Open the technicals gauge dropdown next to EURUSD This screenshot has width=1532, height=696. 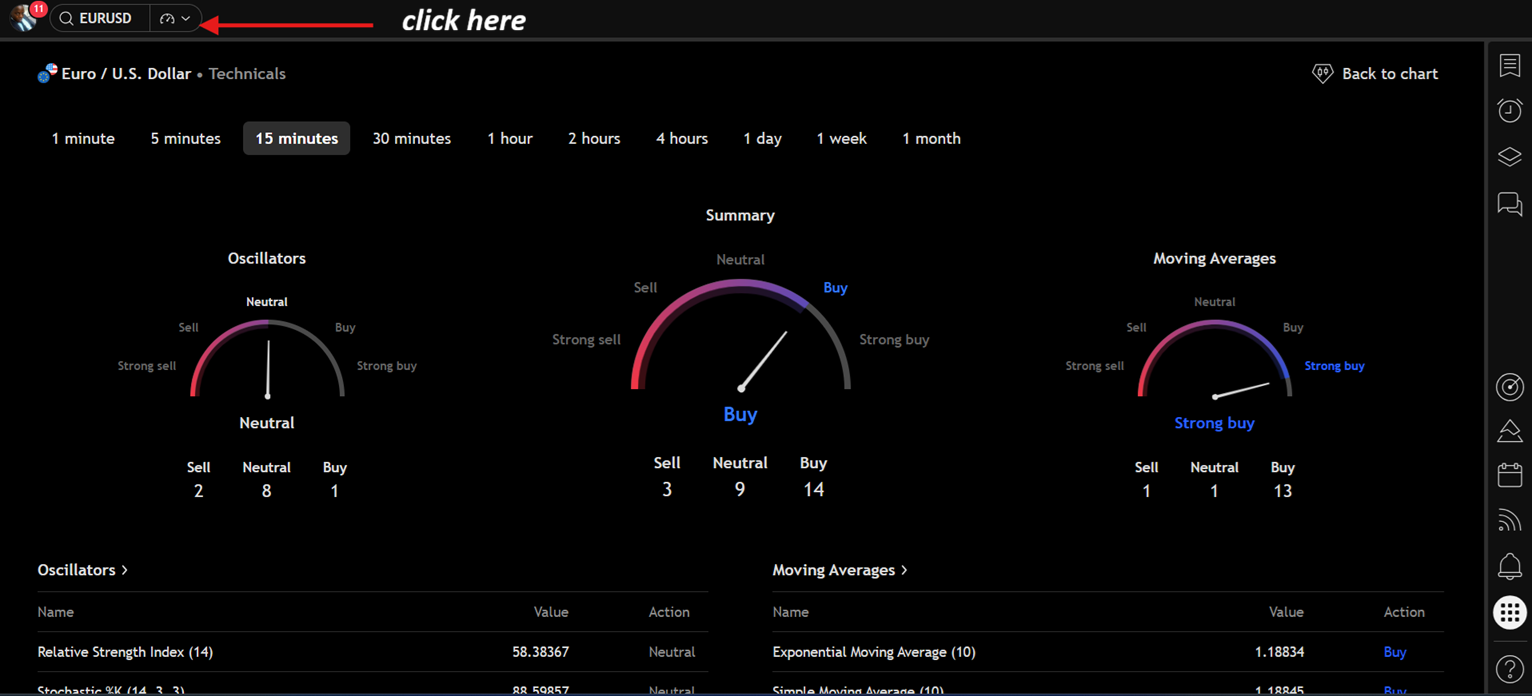(175, 18)
